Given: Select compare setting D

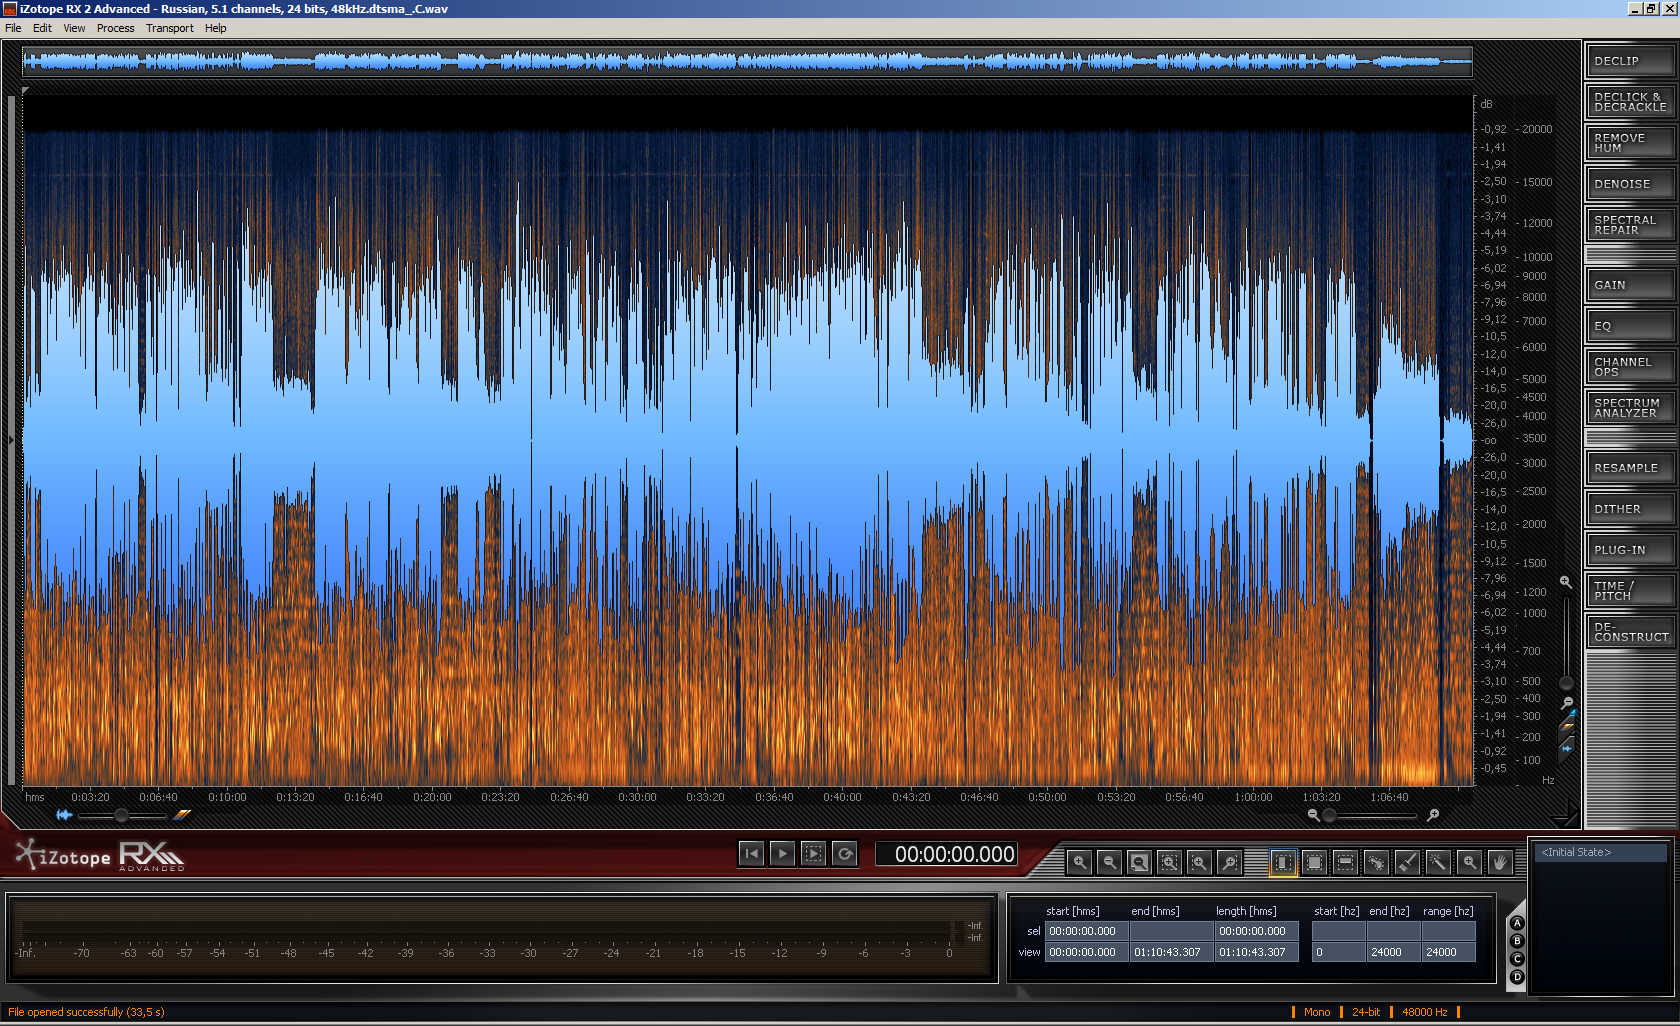Looking at the screenshot, I should point(1517,977).
